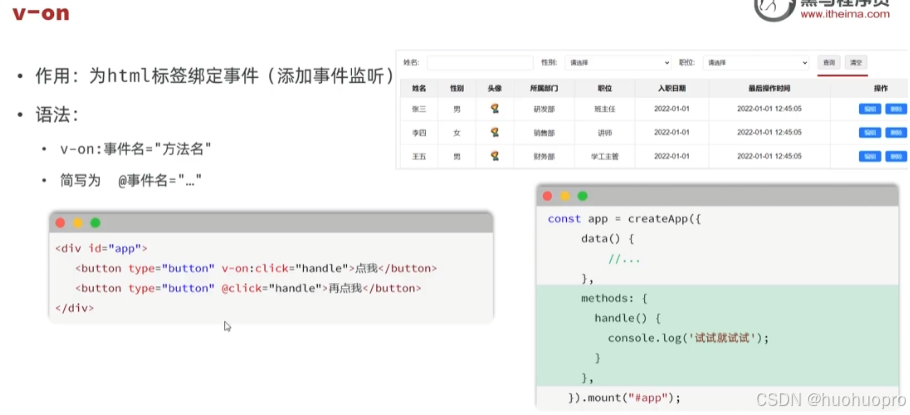Open the www.itheima.com link
Image resolution: width=910 pixels, height=415 pixels.
[x=845, y=14]
